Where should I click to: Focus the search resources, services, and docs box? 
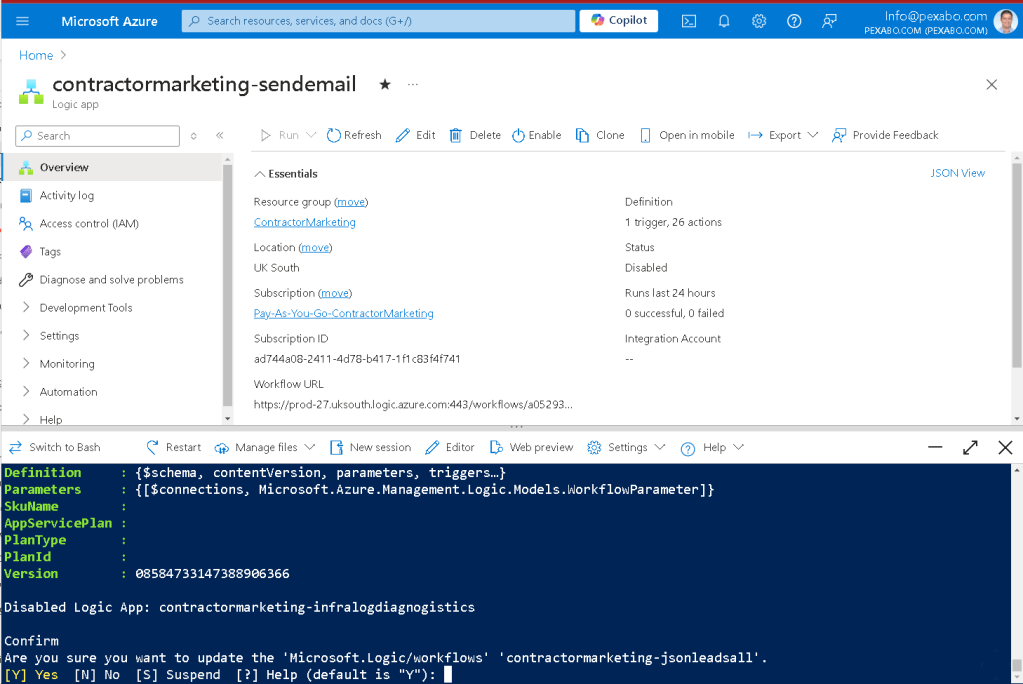tap(378, 21)
